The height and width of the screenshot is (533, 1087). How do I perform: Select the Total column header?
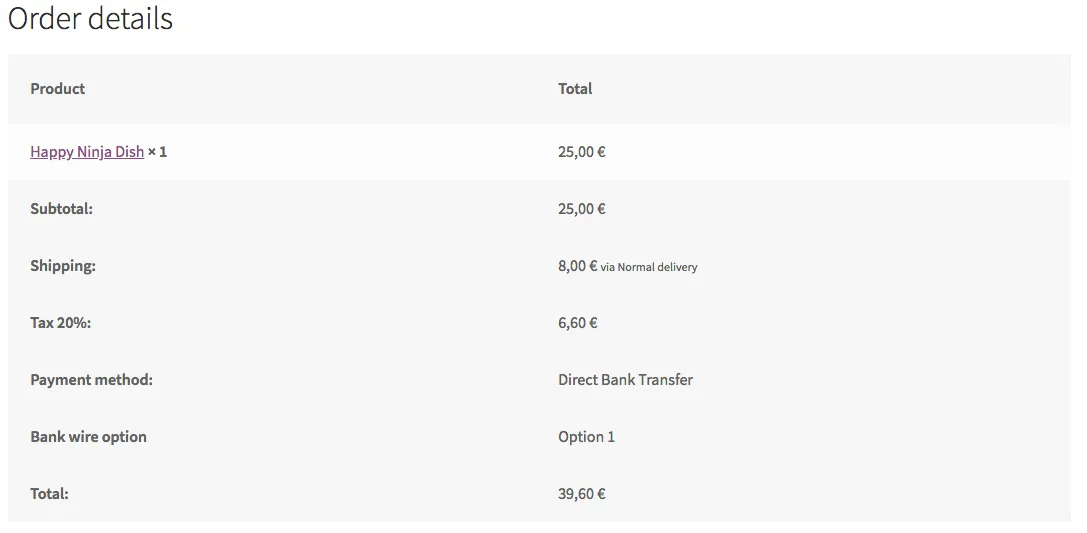pos(575,89)
